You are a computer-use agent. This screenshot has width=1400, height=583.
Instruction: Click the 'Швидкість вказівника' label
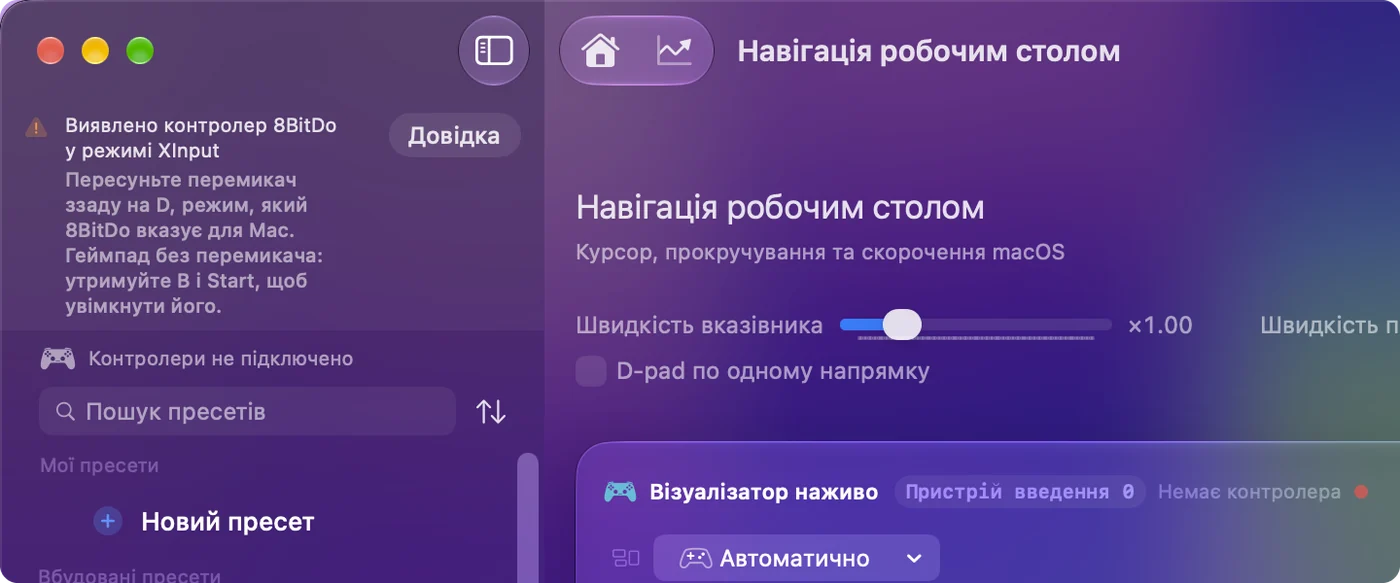click(x=699, y=325)
